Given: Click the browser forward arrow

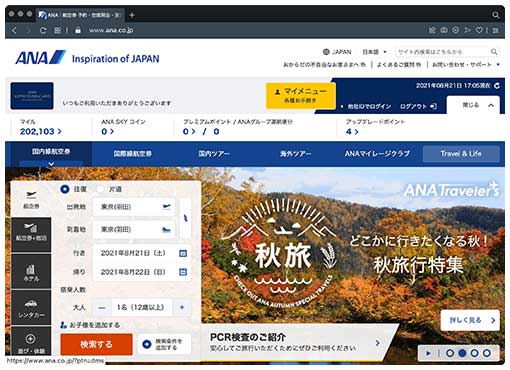Looking at the screenshot, I should 28,30.
